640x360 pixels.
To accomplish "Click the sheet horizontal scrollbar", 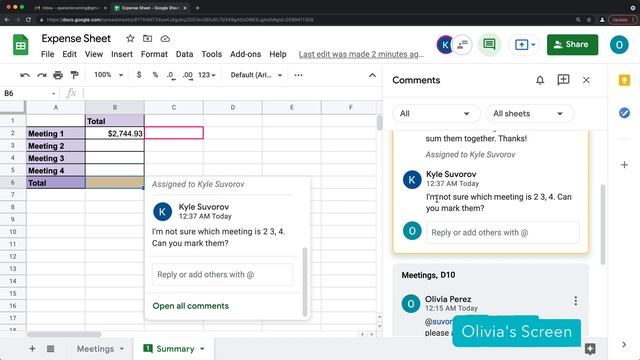I will coord(64,334).
